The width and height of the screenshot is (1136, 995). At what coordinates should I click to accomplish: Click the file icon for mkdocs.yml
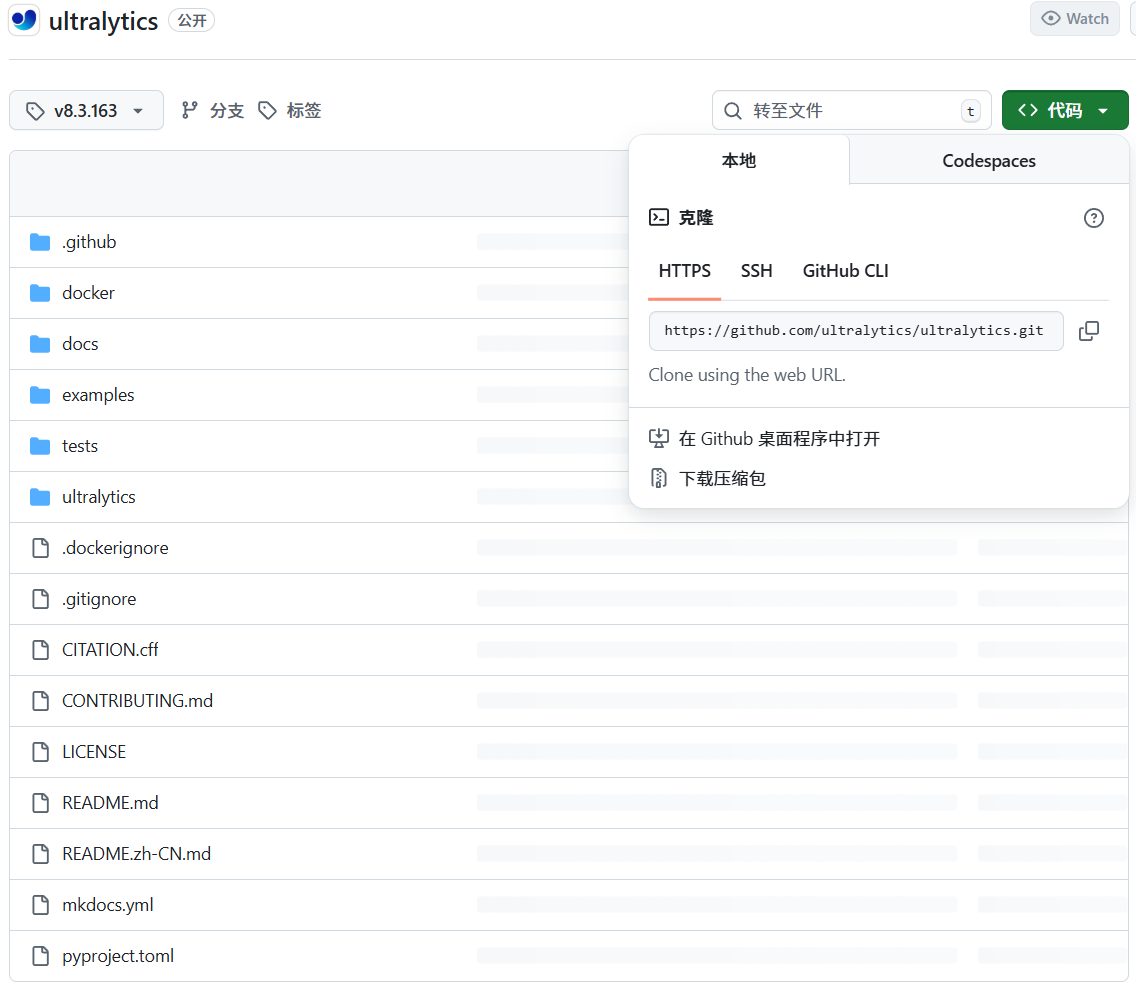pos(41,905)
